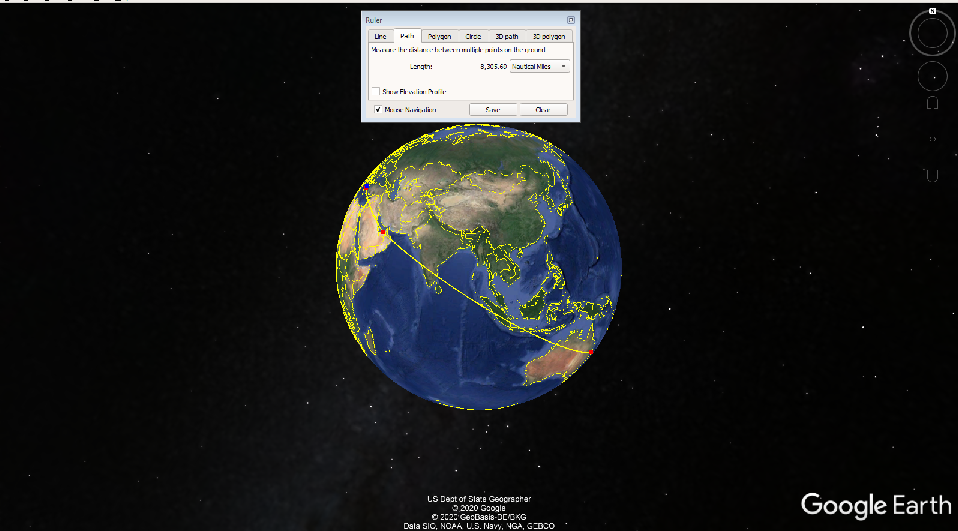Click the Clear button in Ruler

point(543,110)
